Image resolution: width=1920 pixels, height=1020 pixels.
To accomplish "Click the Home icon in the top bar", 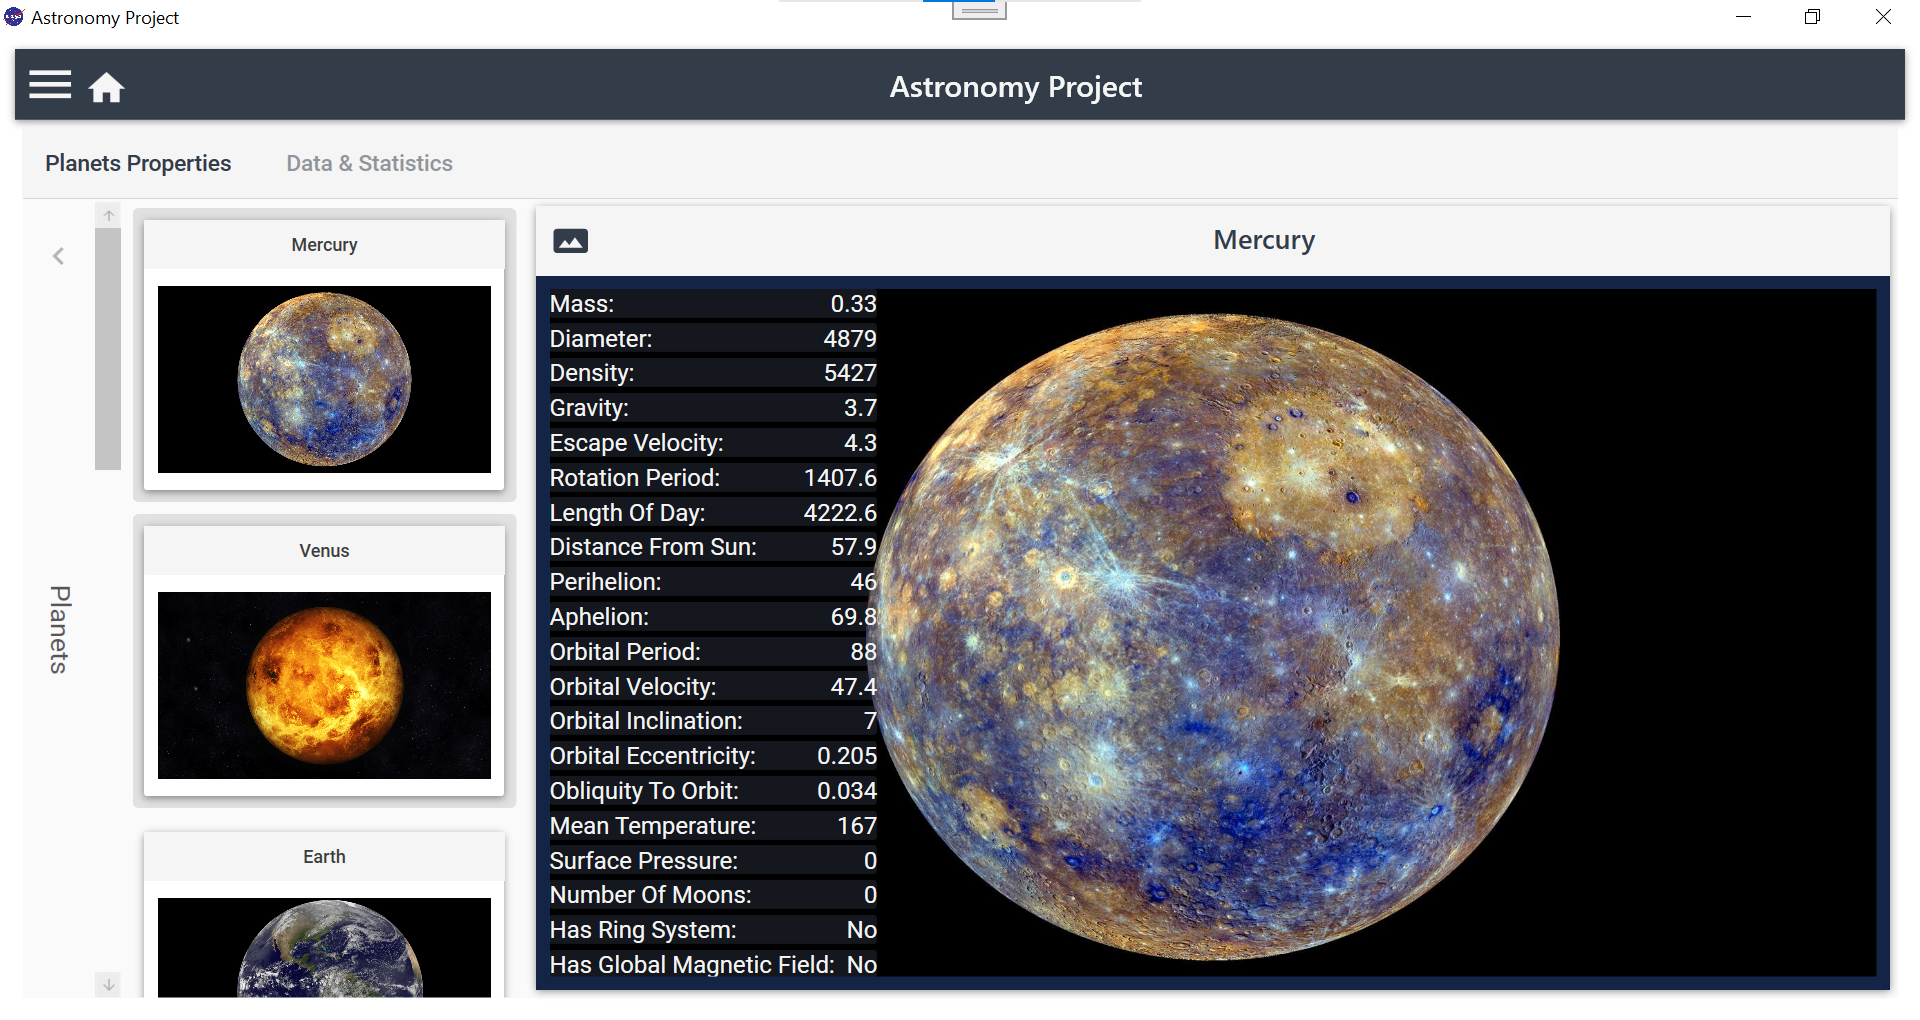I will pos(107,87).
